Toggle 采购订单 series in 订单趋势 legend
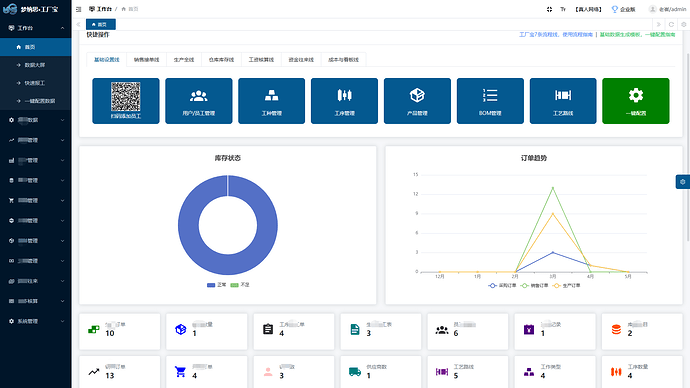The image size is (690, 388). point(502,286)
